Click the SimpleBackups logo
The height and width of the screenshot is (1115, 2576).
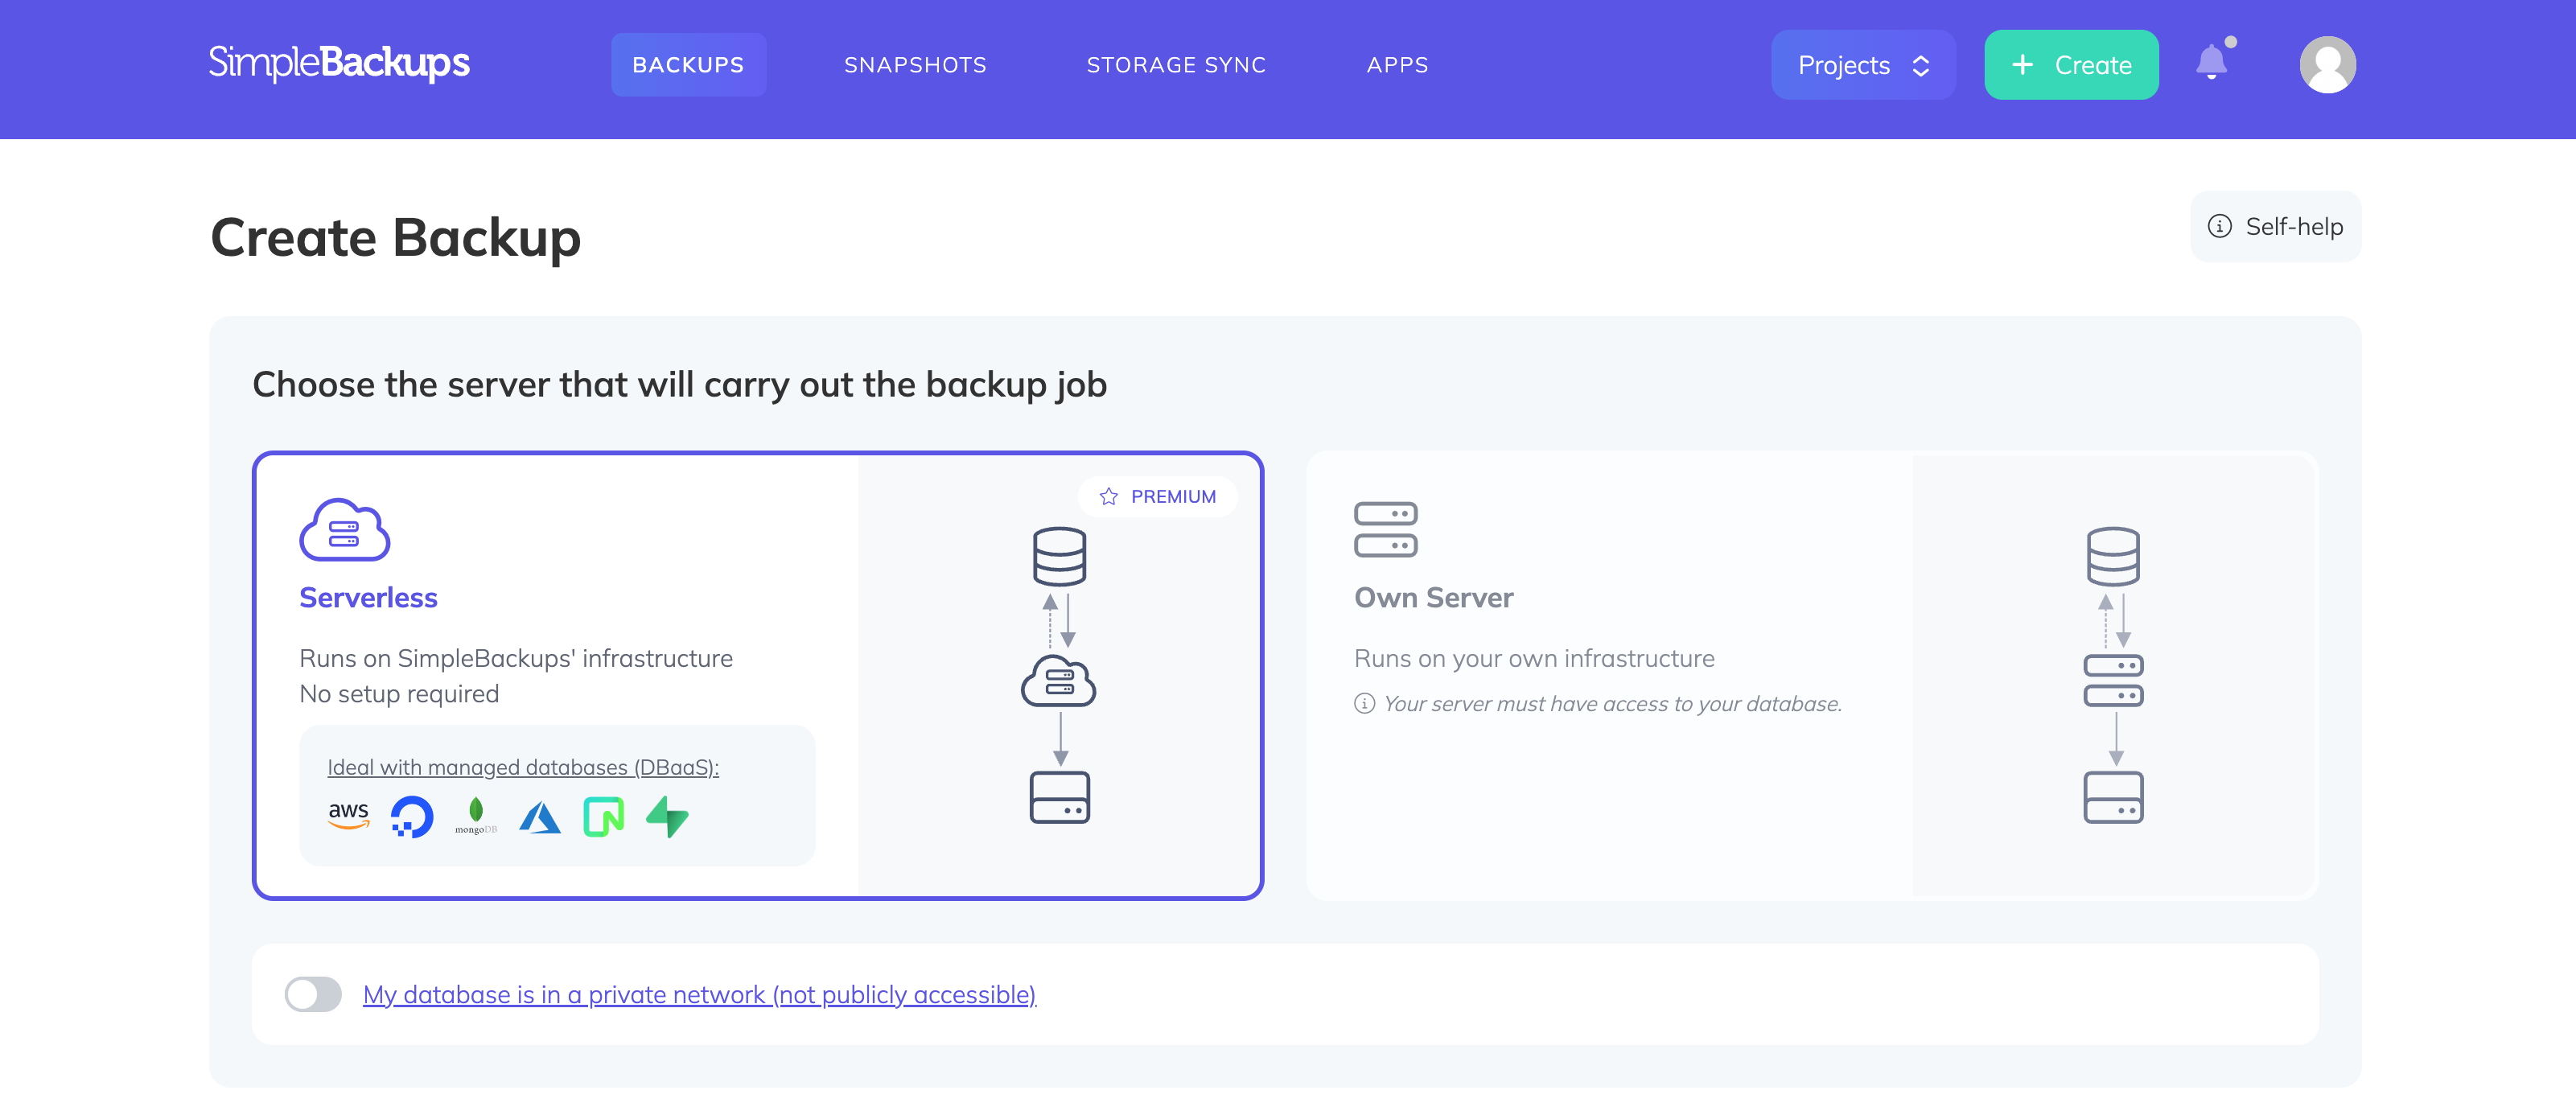click(339, 63)
